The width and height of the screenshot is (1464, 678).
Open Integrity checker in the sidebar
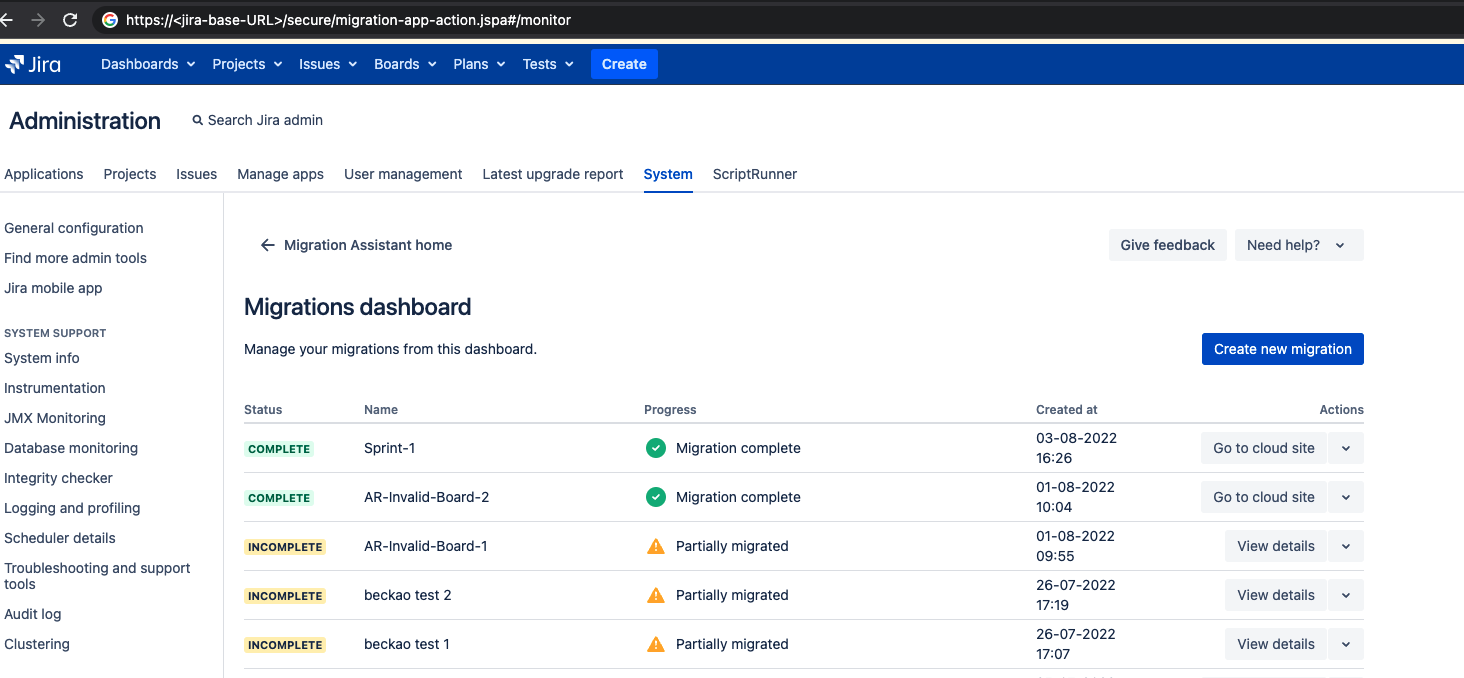coord(58,478)
